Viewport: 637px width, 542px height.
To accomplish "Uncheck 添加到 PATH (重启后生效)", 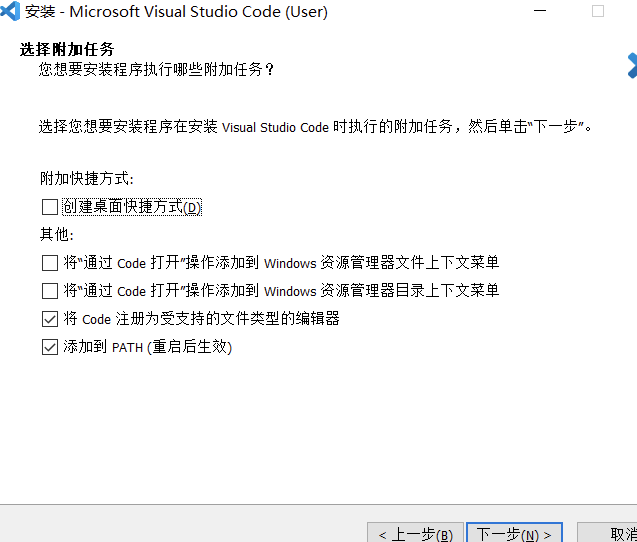I will 50,347.
